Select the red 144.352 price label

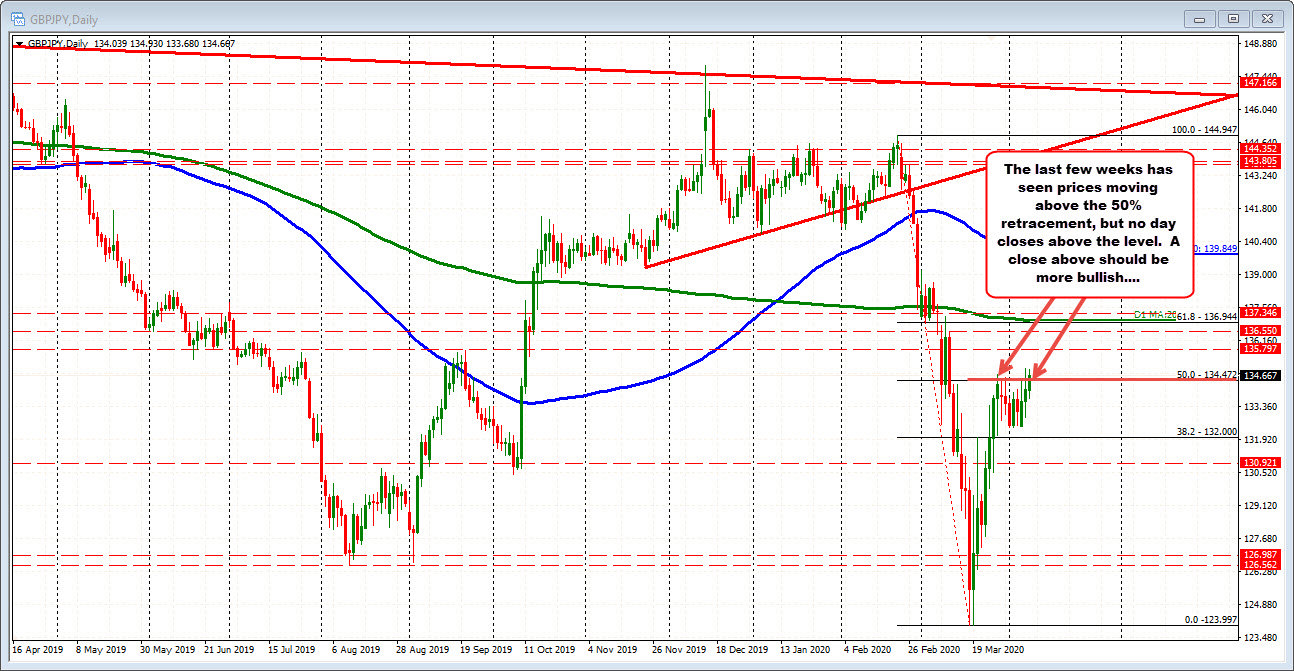(x=1259, y=148)
